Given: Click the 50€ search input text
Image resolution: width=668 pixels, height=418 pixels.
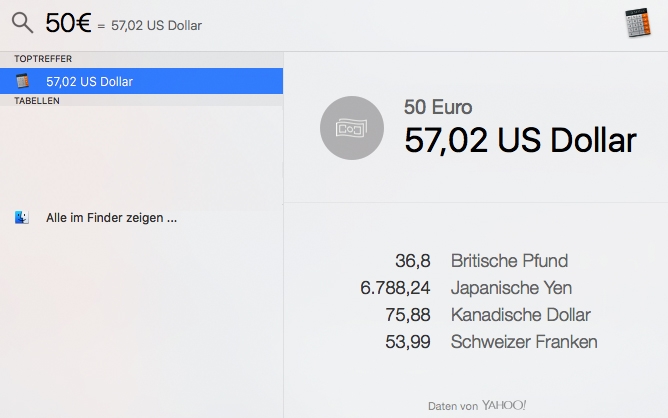Looking at the screenshot, I should tap(68, 23).
